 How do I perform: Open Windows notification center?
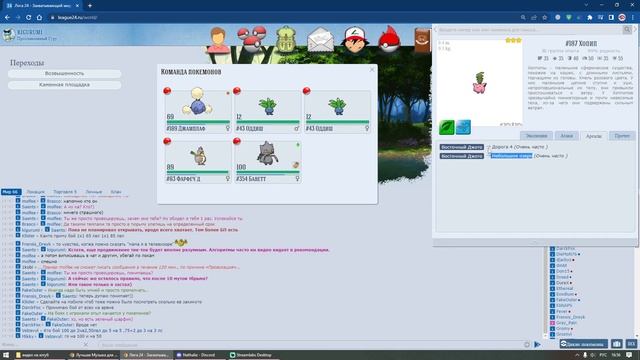click(629, 355)
